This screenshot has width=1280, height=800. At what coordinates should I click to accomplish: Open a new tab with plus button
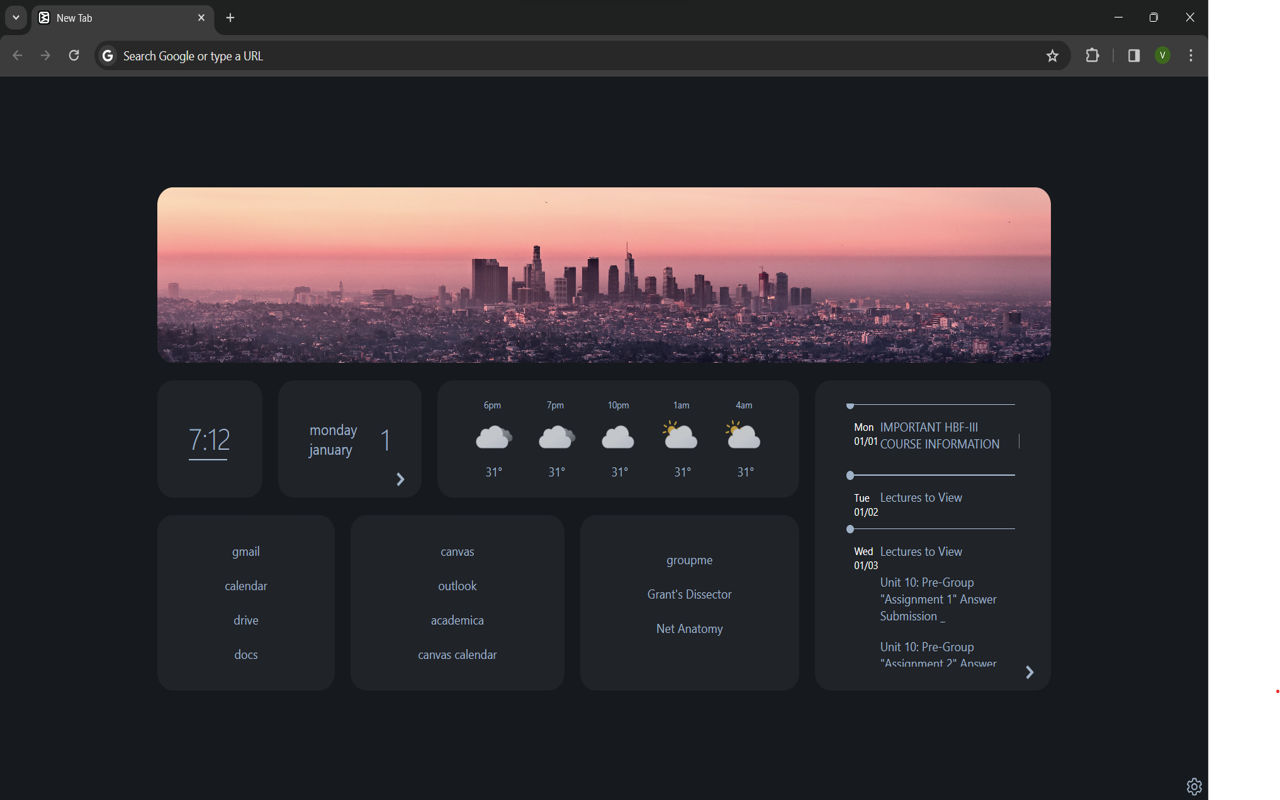coord(230,18)
